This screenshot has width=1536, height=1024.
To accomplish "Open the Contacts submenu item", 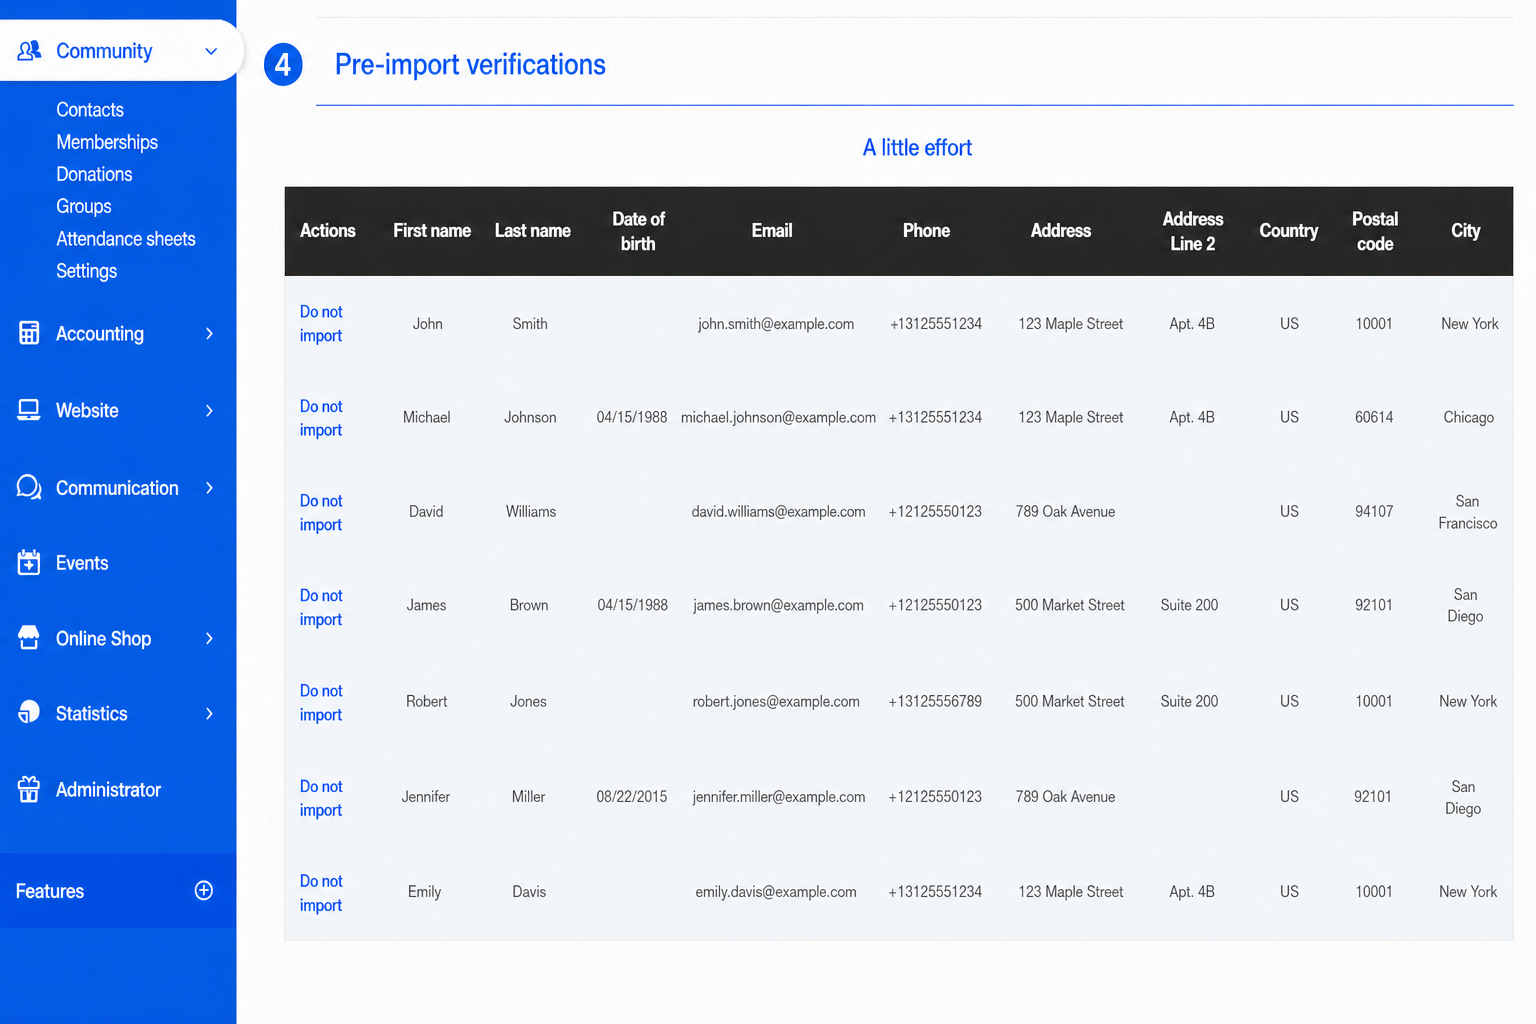I will (90, 109).
